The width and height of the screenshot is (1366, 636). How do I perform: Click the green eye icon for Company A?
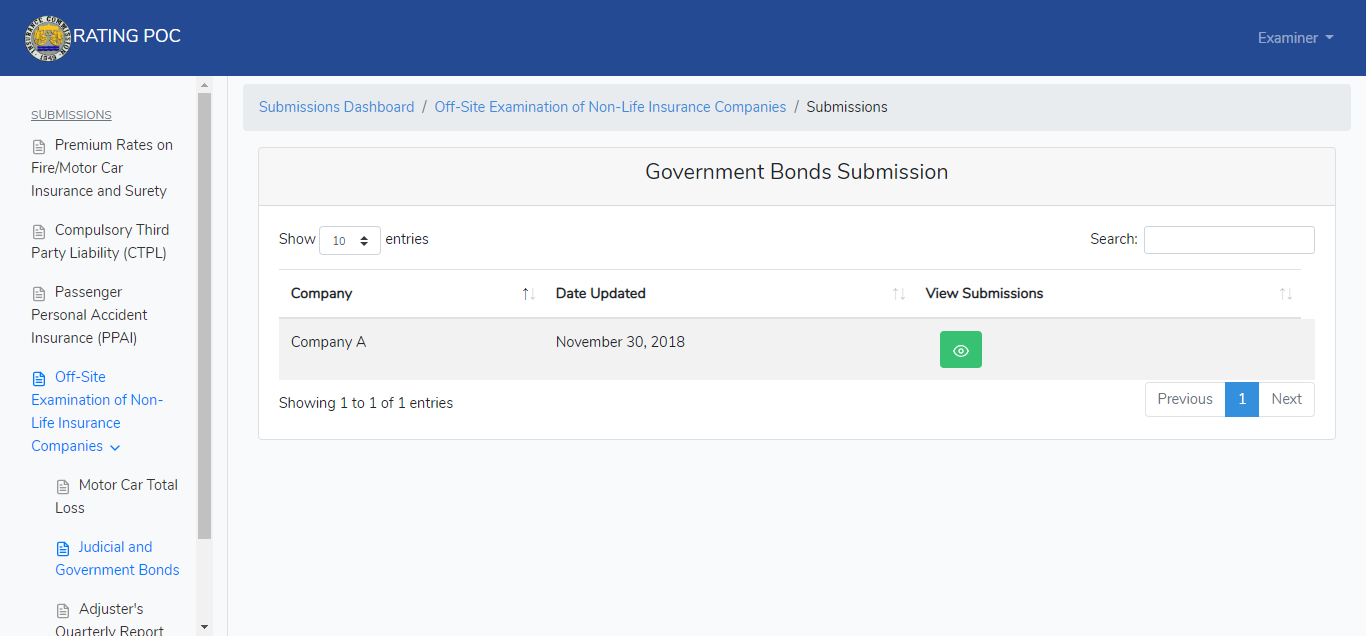pos(961,350)
